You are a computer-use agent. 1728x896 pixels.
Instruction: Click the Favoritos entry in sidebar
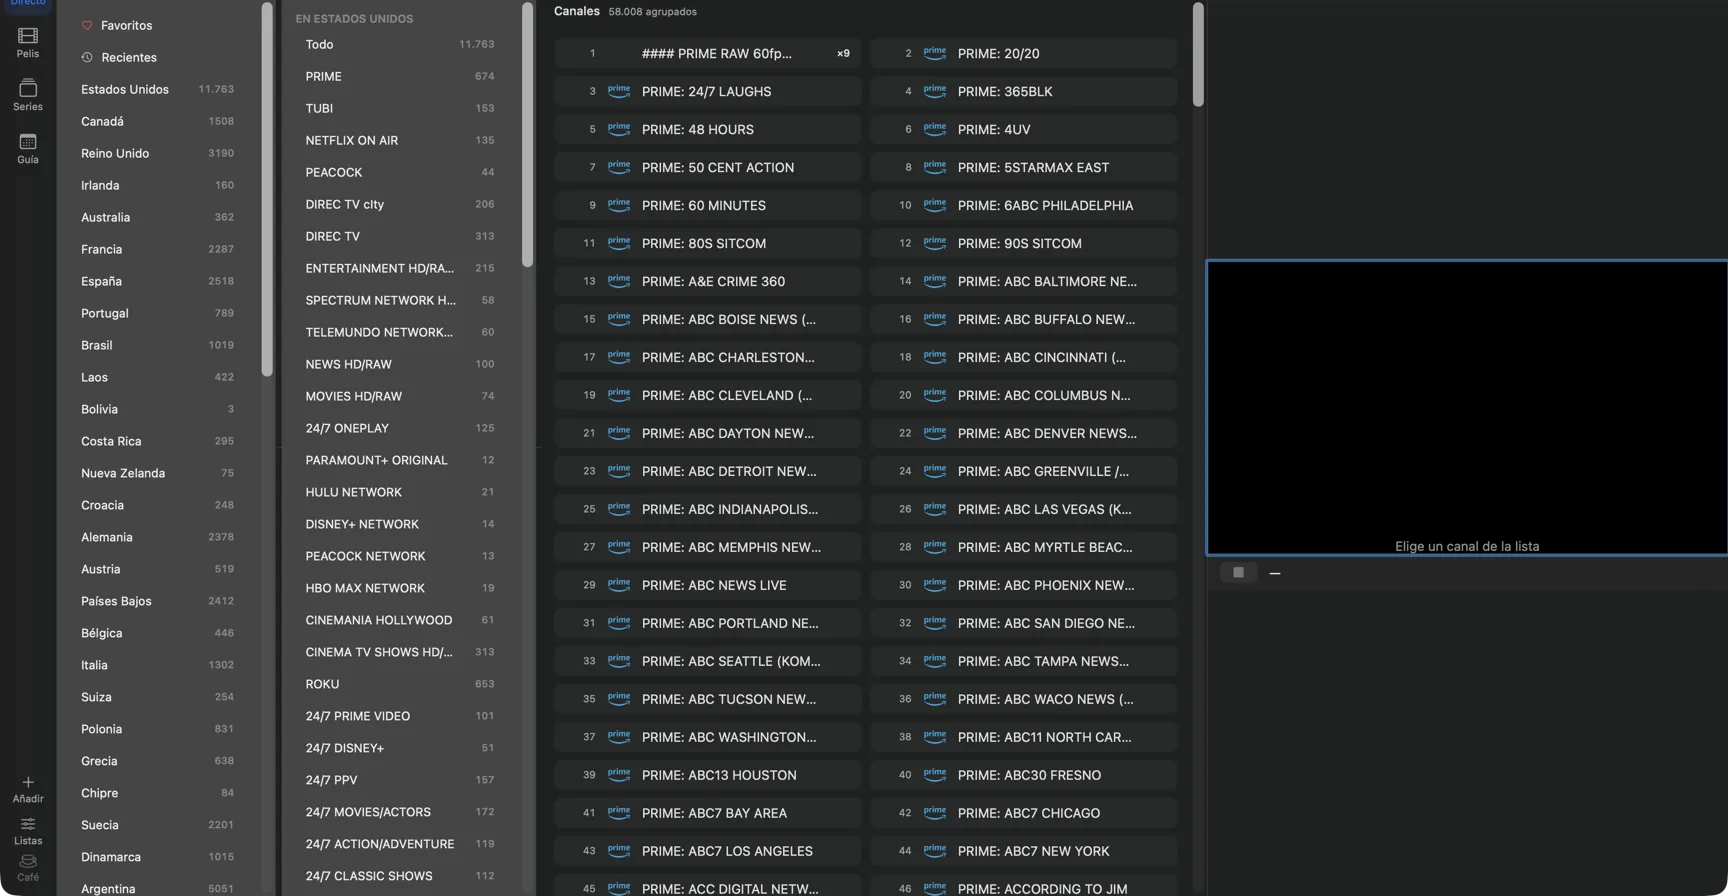tap(158, 25)
